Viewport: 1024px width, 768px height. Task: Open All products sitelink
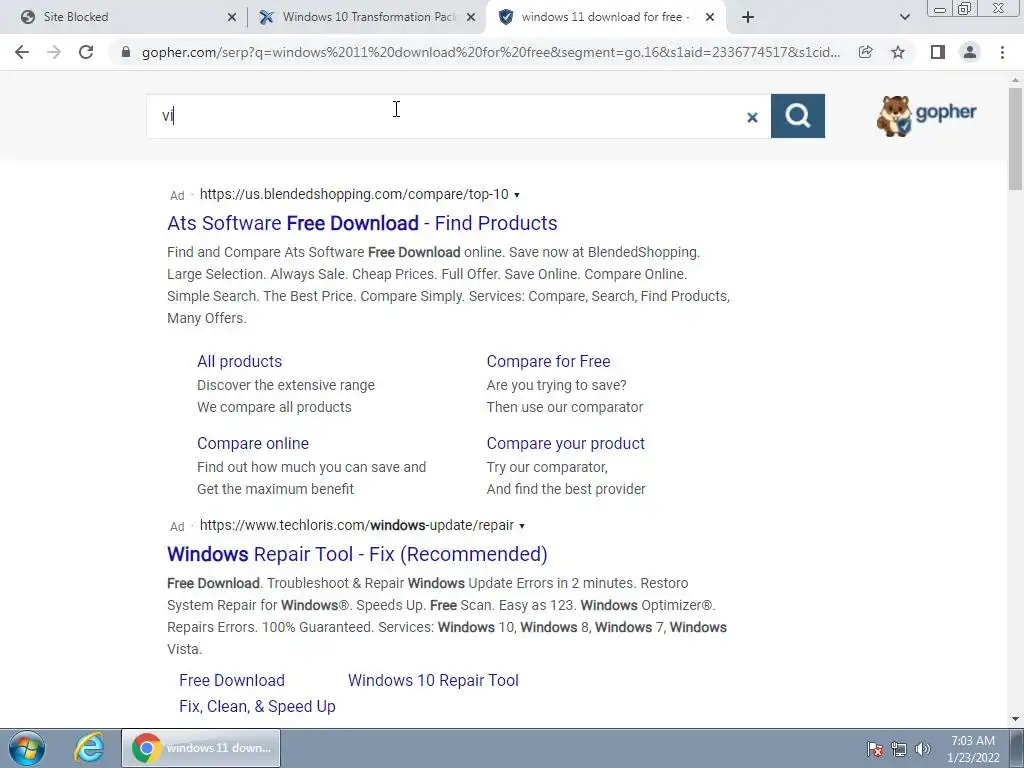(x=240, y=361)
